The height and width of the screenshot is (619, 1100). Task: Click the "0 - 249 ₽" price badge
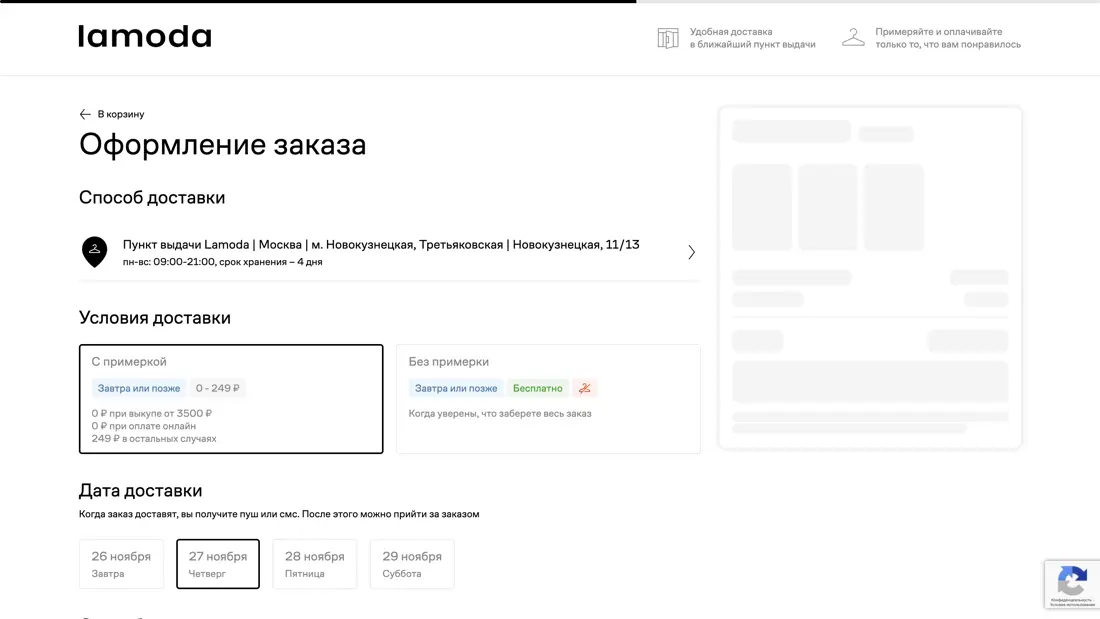point(217,387)
